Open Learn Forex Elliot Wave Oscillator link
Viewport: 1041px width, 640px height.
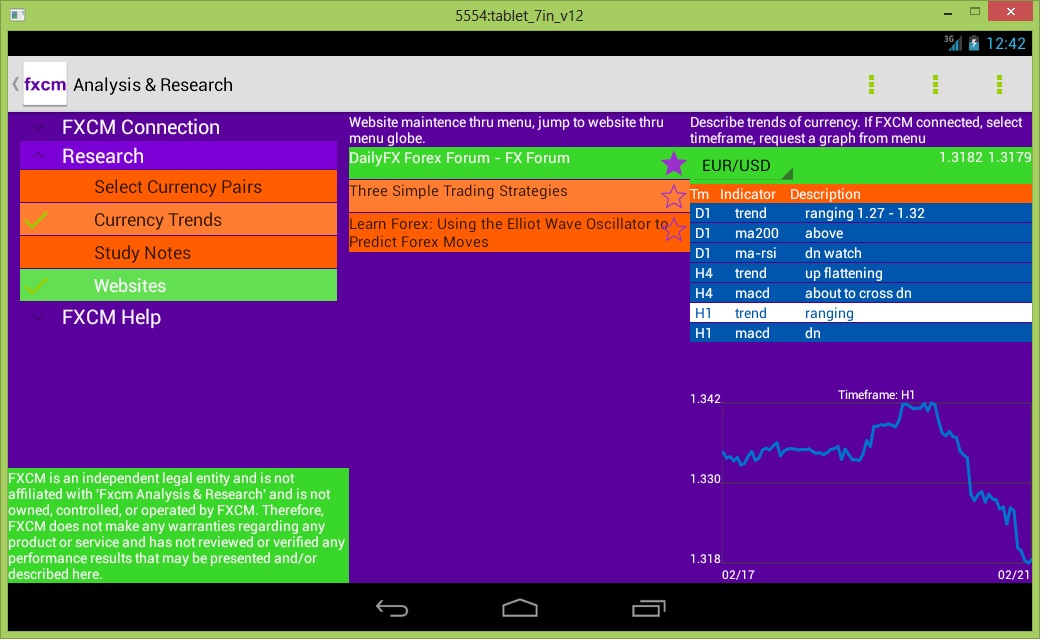[x=509, y=232]
